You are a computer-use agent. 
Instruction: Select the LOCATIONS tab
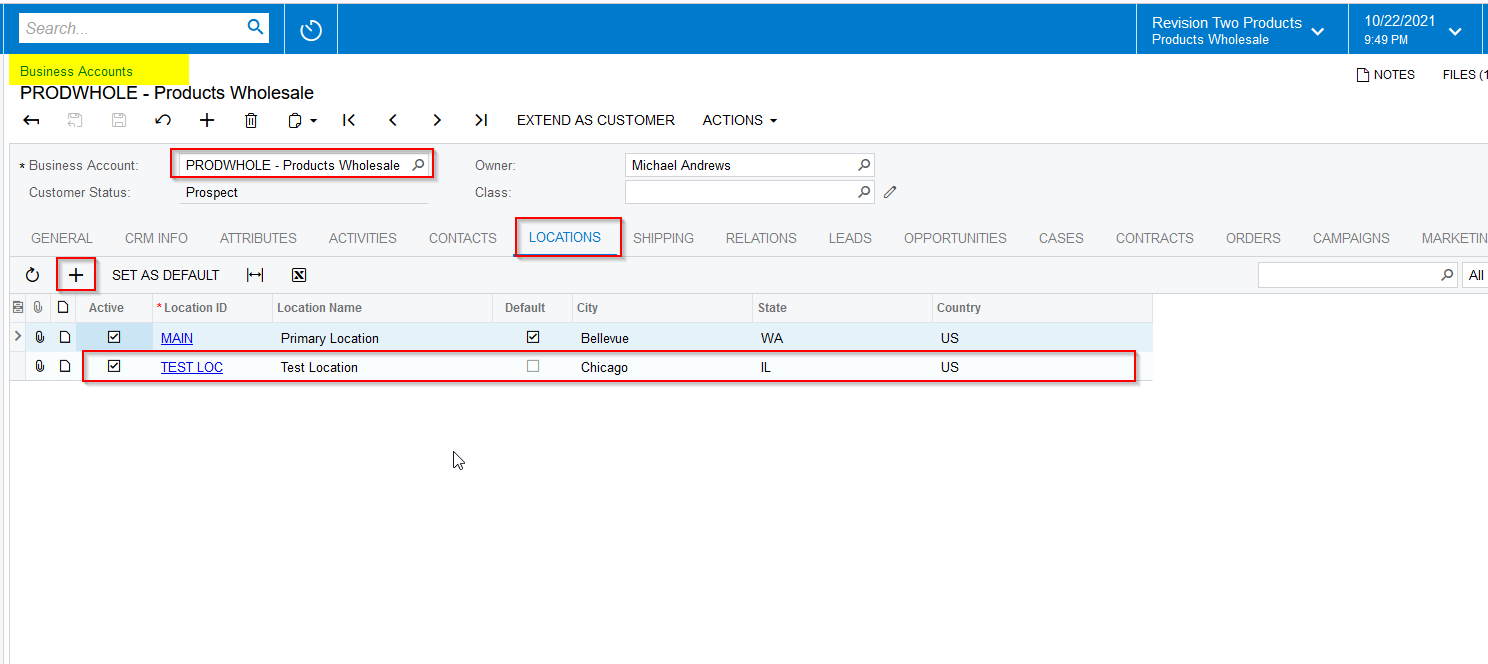tap(565, 237)
